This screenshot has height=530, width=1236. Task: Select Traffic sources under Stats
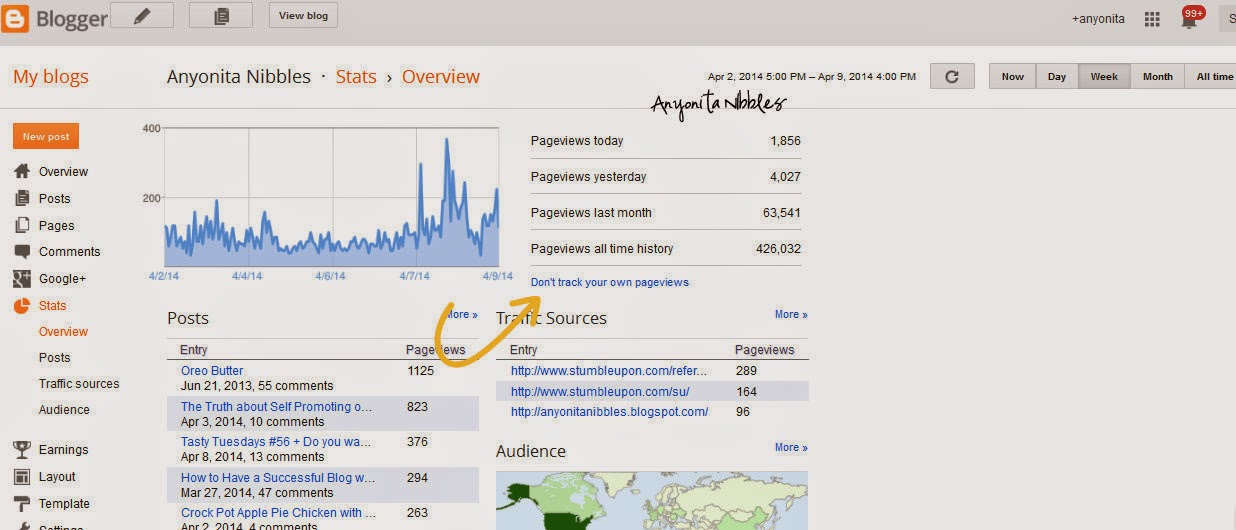79,384
